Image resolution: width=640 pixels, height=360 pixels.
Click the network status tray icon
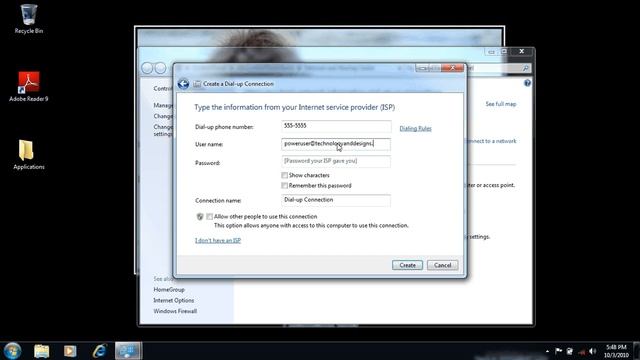point(581,351)
